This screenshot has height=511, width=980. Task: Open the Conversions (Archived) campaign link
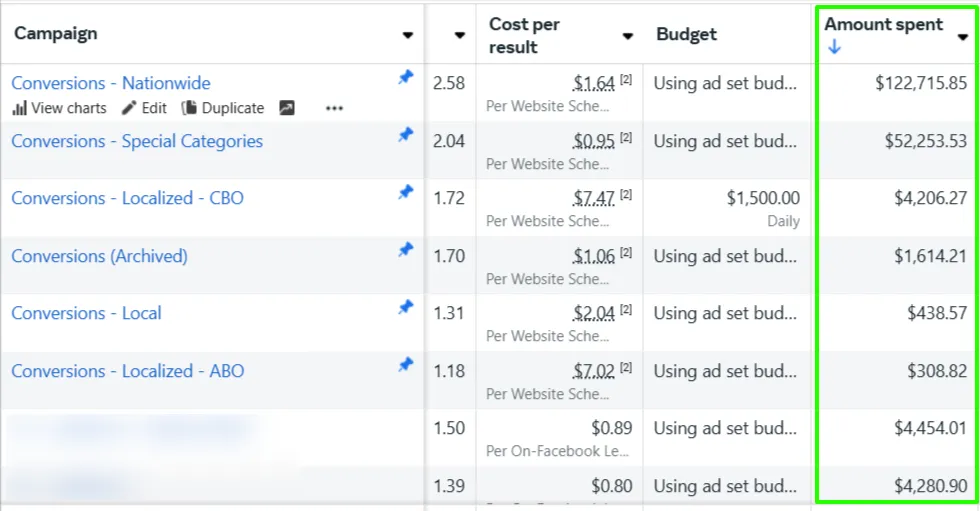click(x=99, y=256)
